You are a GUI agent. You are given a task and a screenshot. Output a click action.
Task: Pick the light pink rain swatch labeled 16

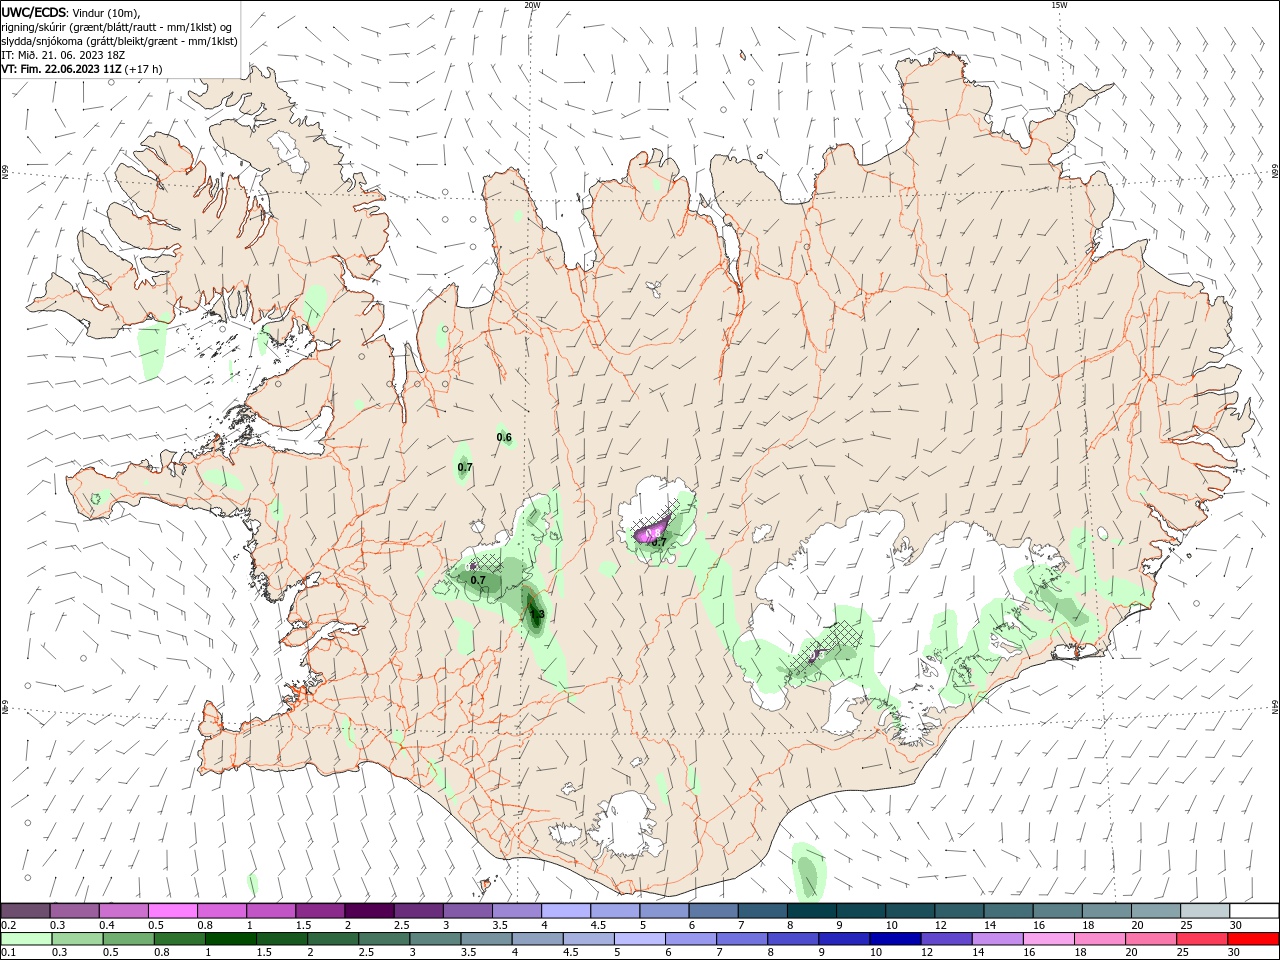coord(1049,939)
